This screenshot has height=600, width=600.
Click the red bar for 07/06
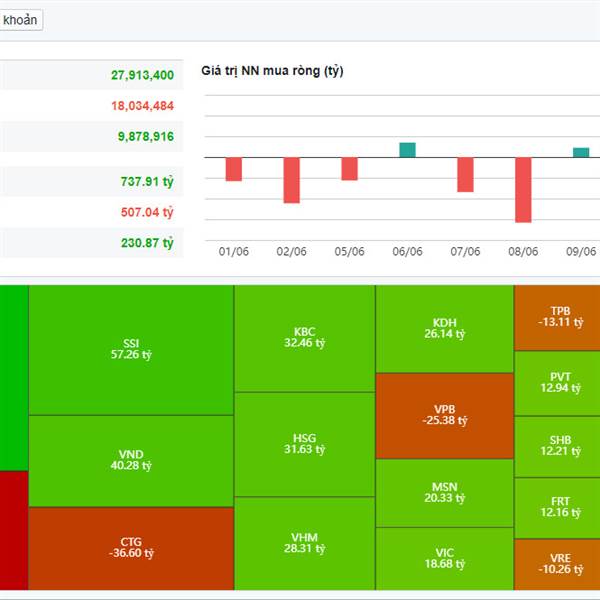(465, 174)
